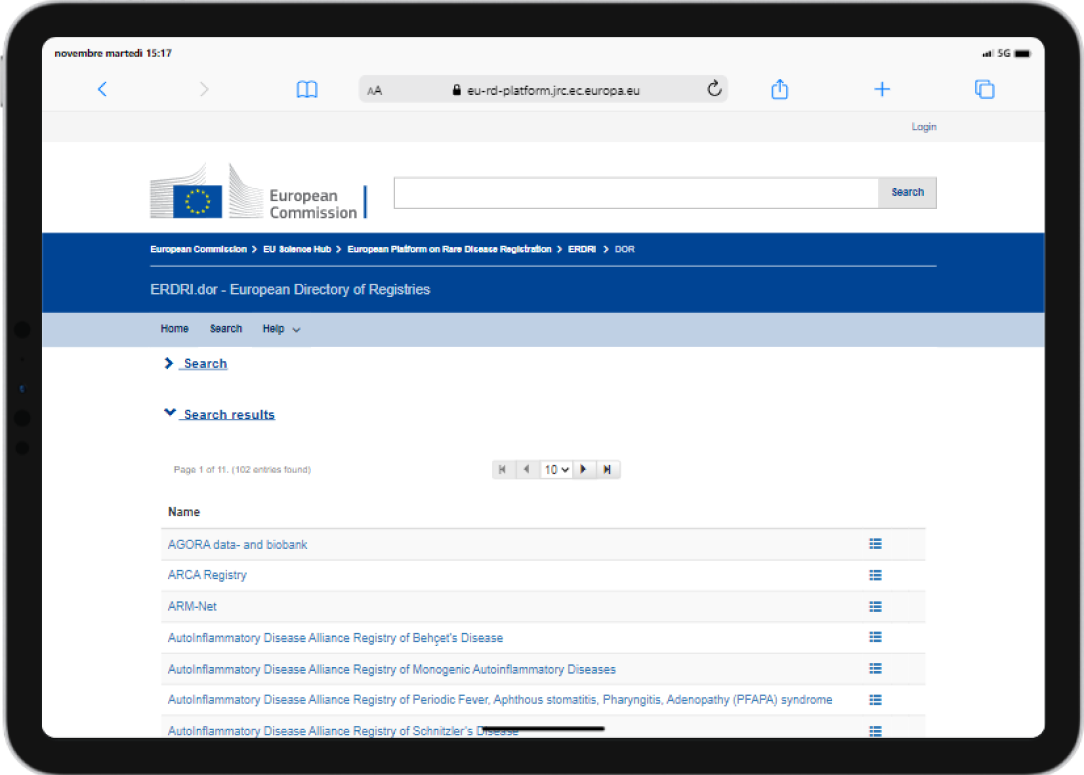Click the Login link

point(924,127)
